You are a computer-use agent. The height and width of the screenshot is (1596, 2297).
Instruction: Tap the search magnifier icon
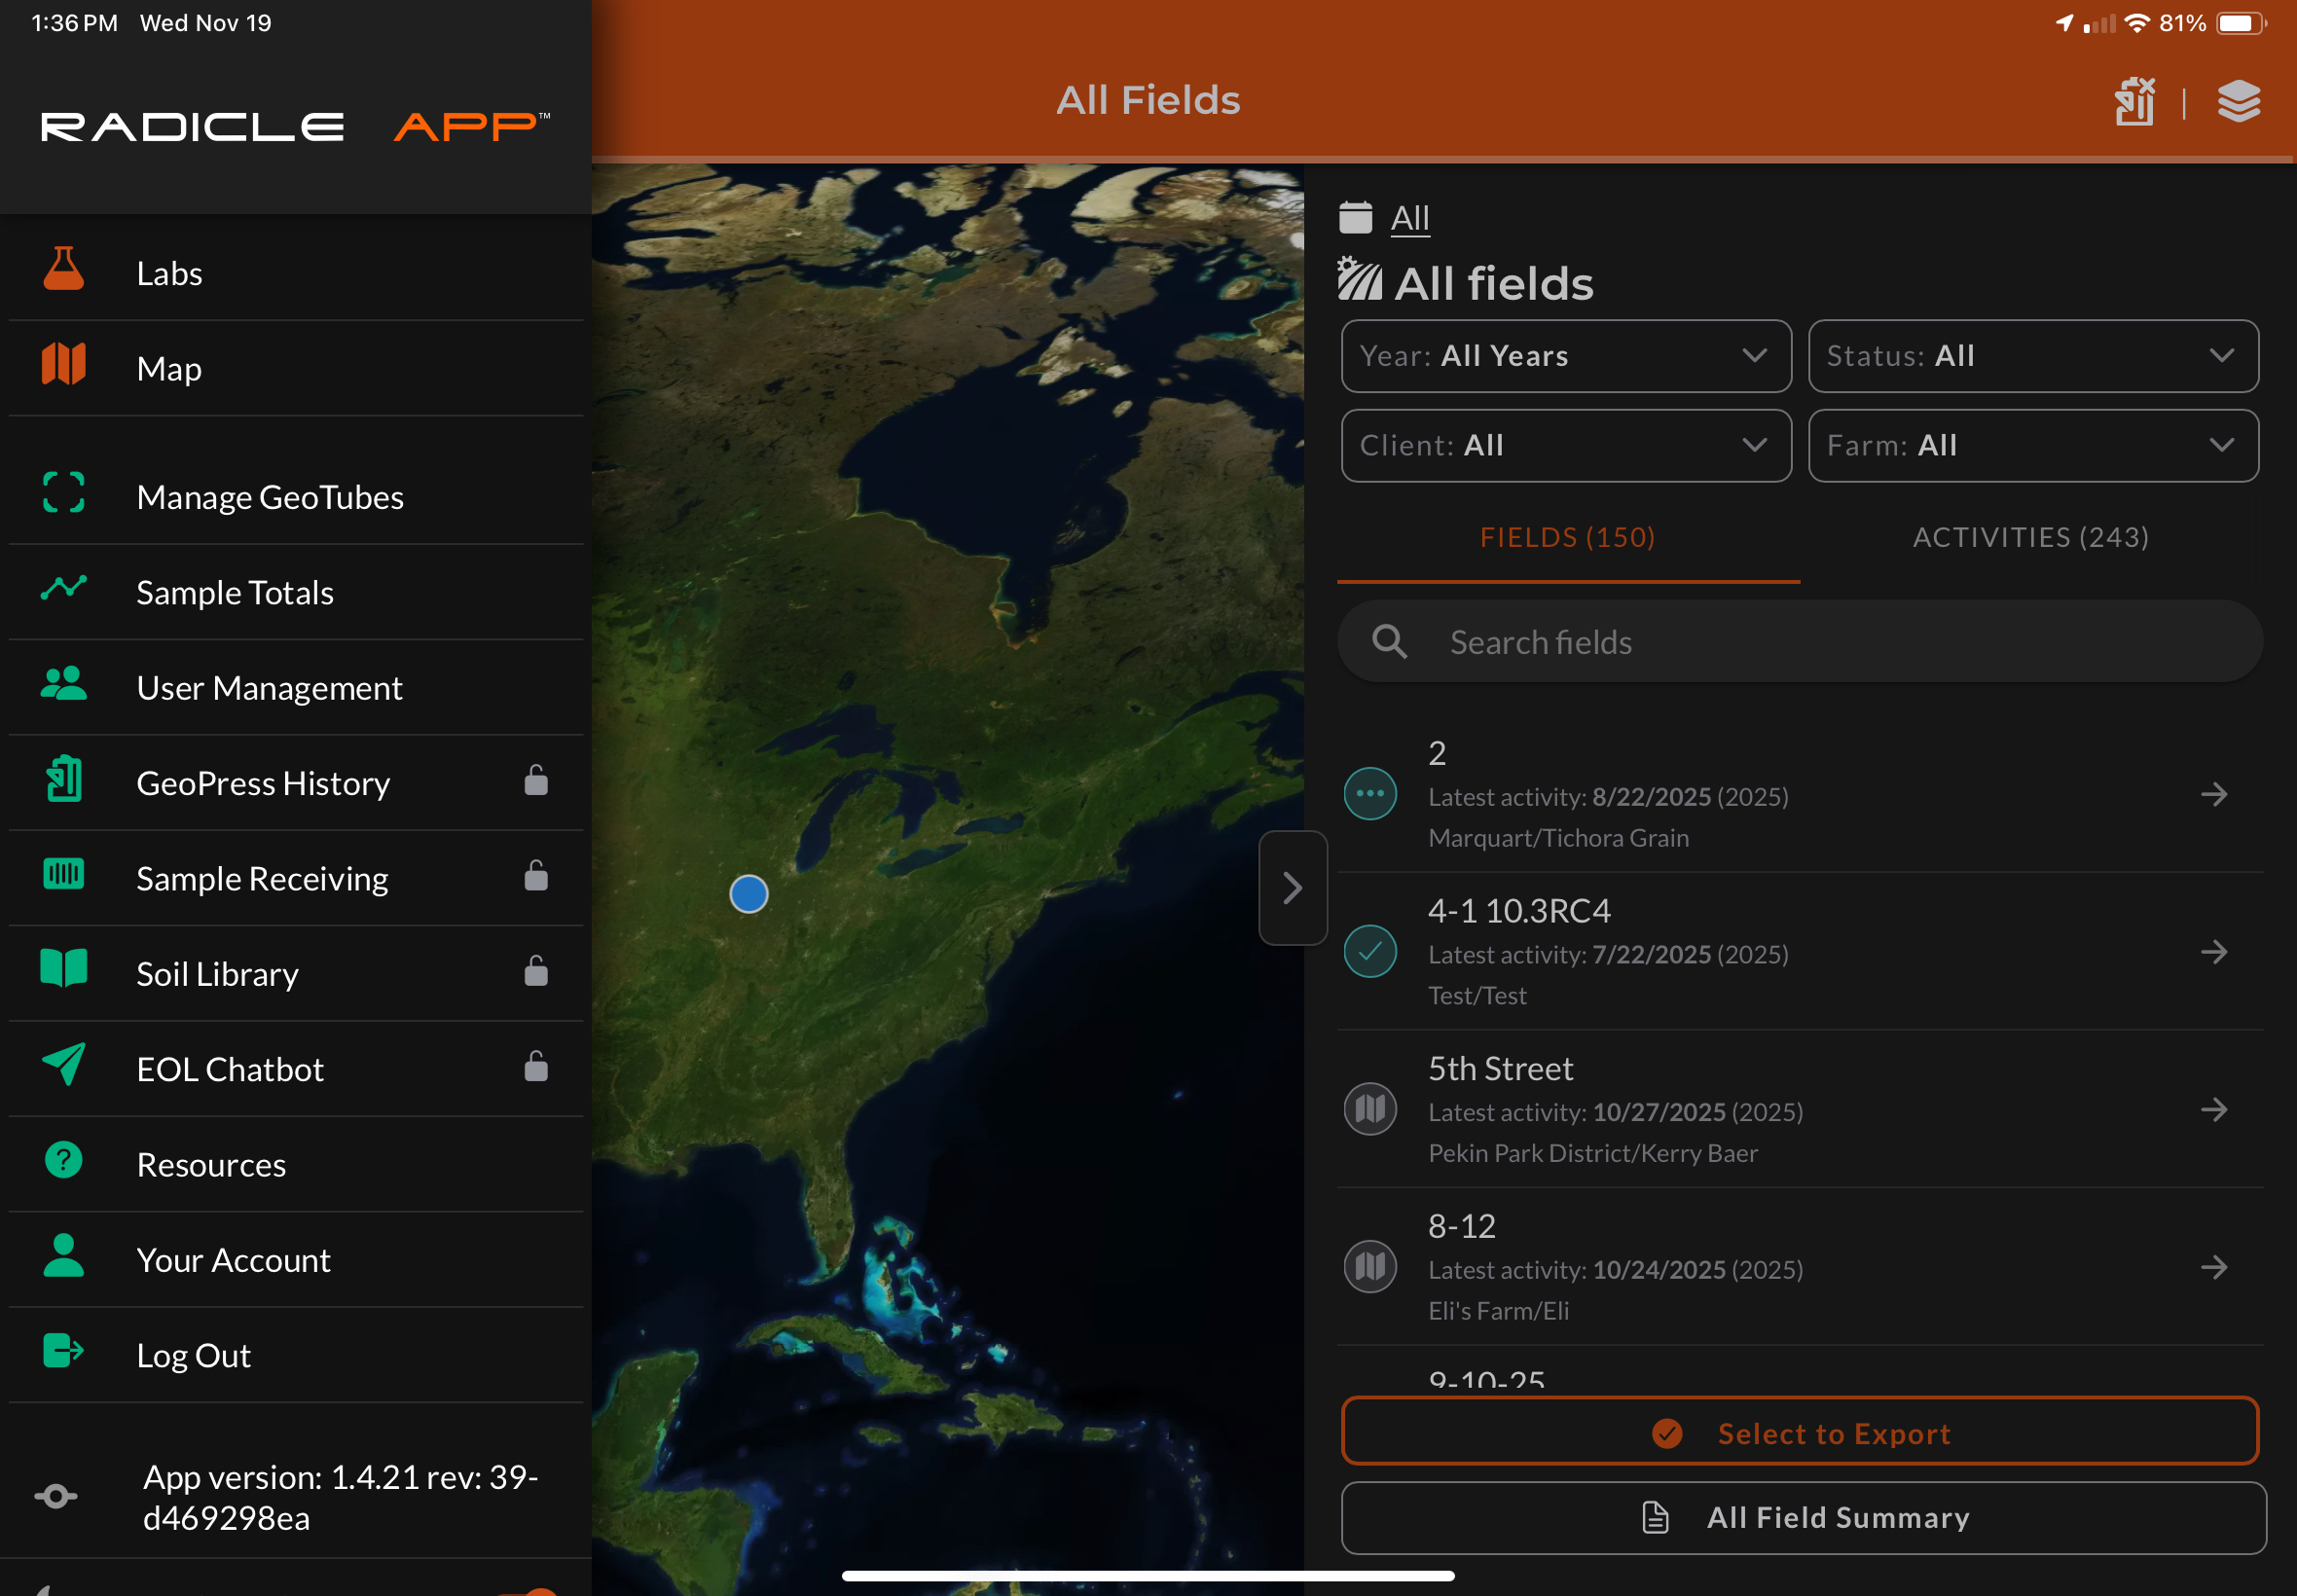pos(1390,642)
